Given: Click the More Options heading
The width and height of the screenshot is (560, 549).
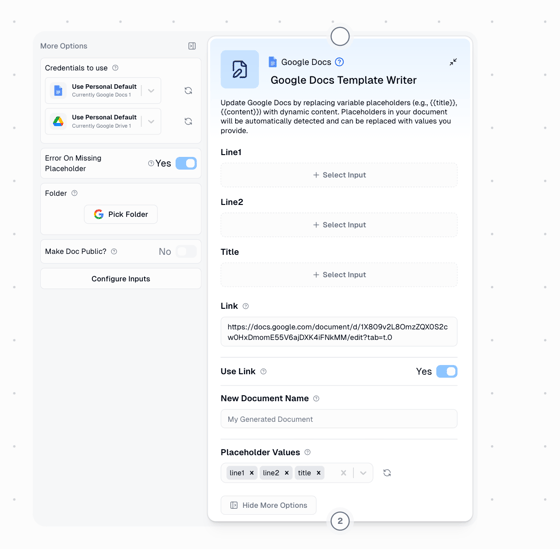Looking at the screenshot, I should pyautogui.click(x=64, y=46).
